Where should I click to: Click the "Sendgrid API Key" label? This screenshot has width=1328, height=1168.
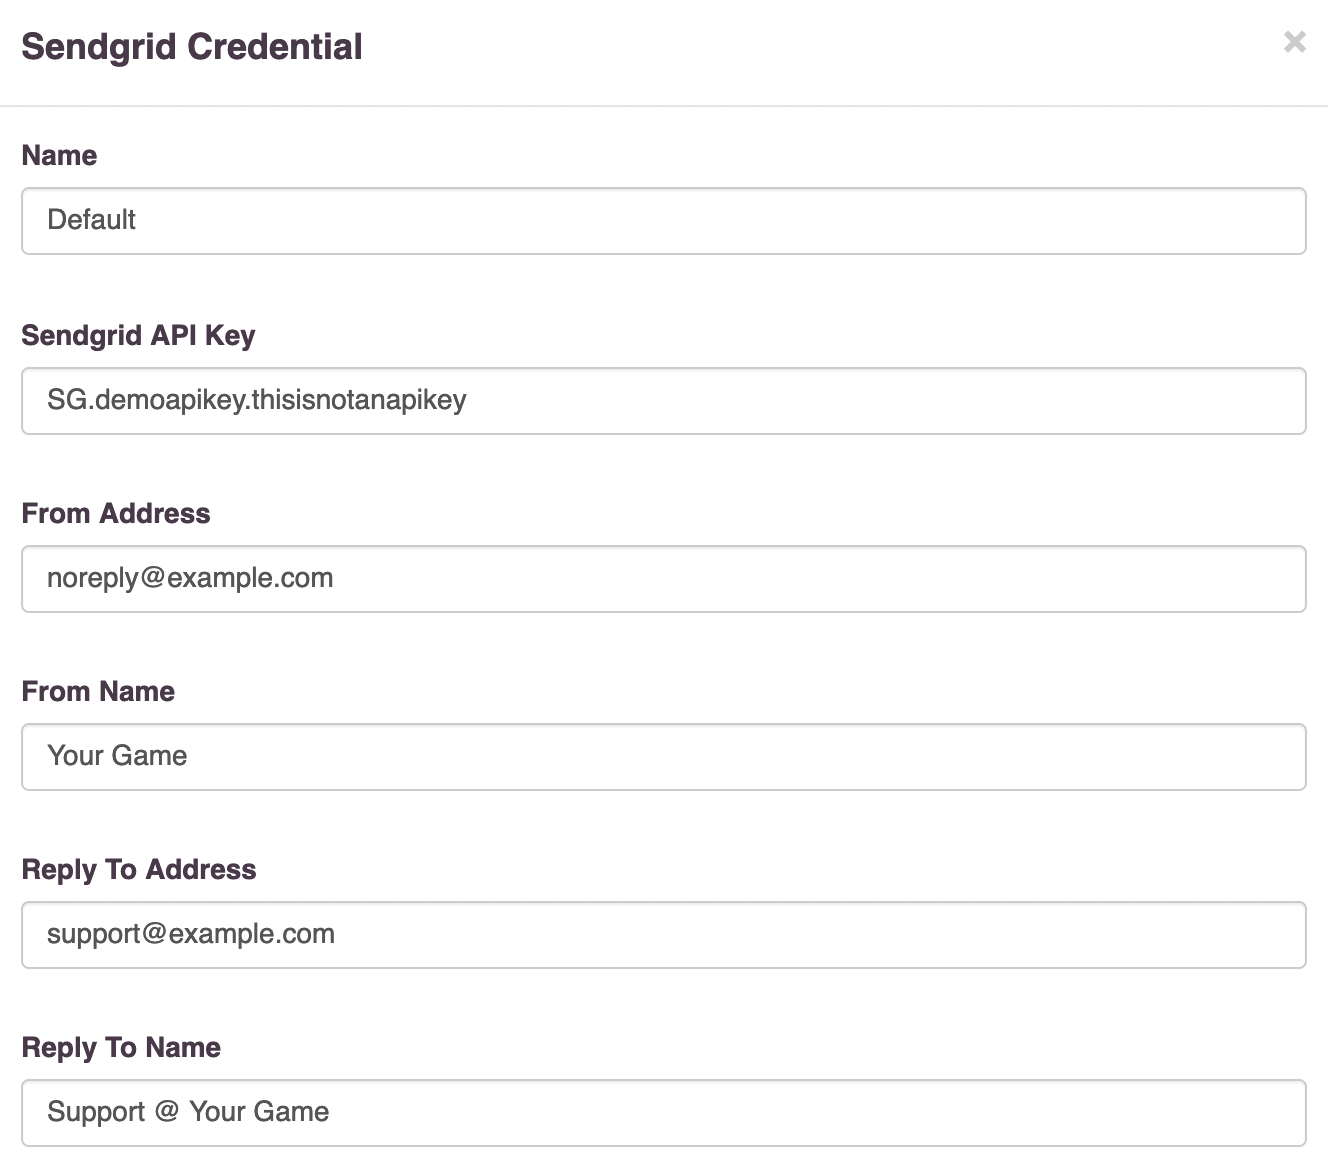(x=138, y=336)
